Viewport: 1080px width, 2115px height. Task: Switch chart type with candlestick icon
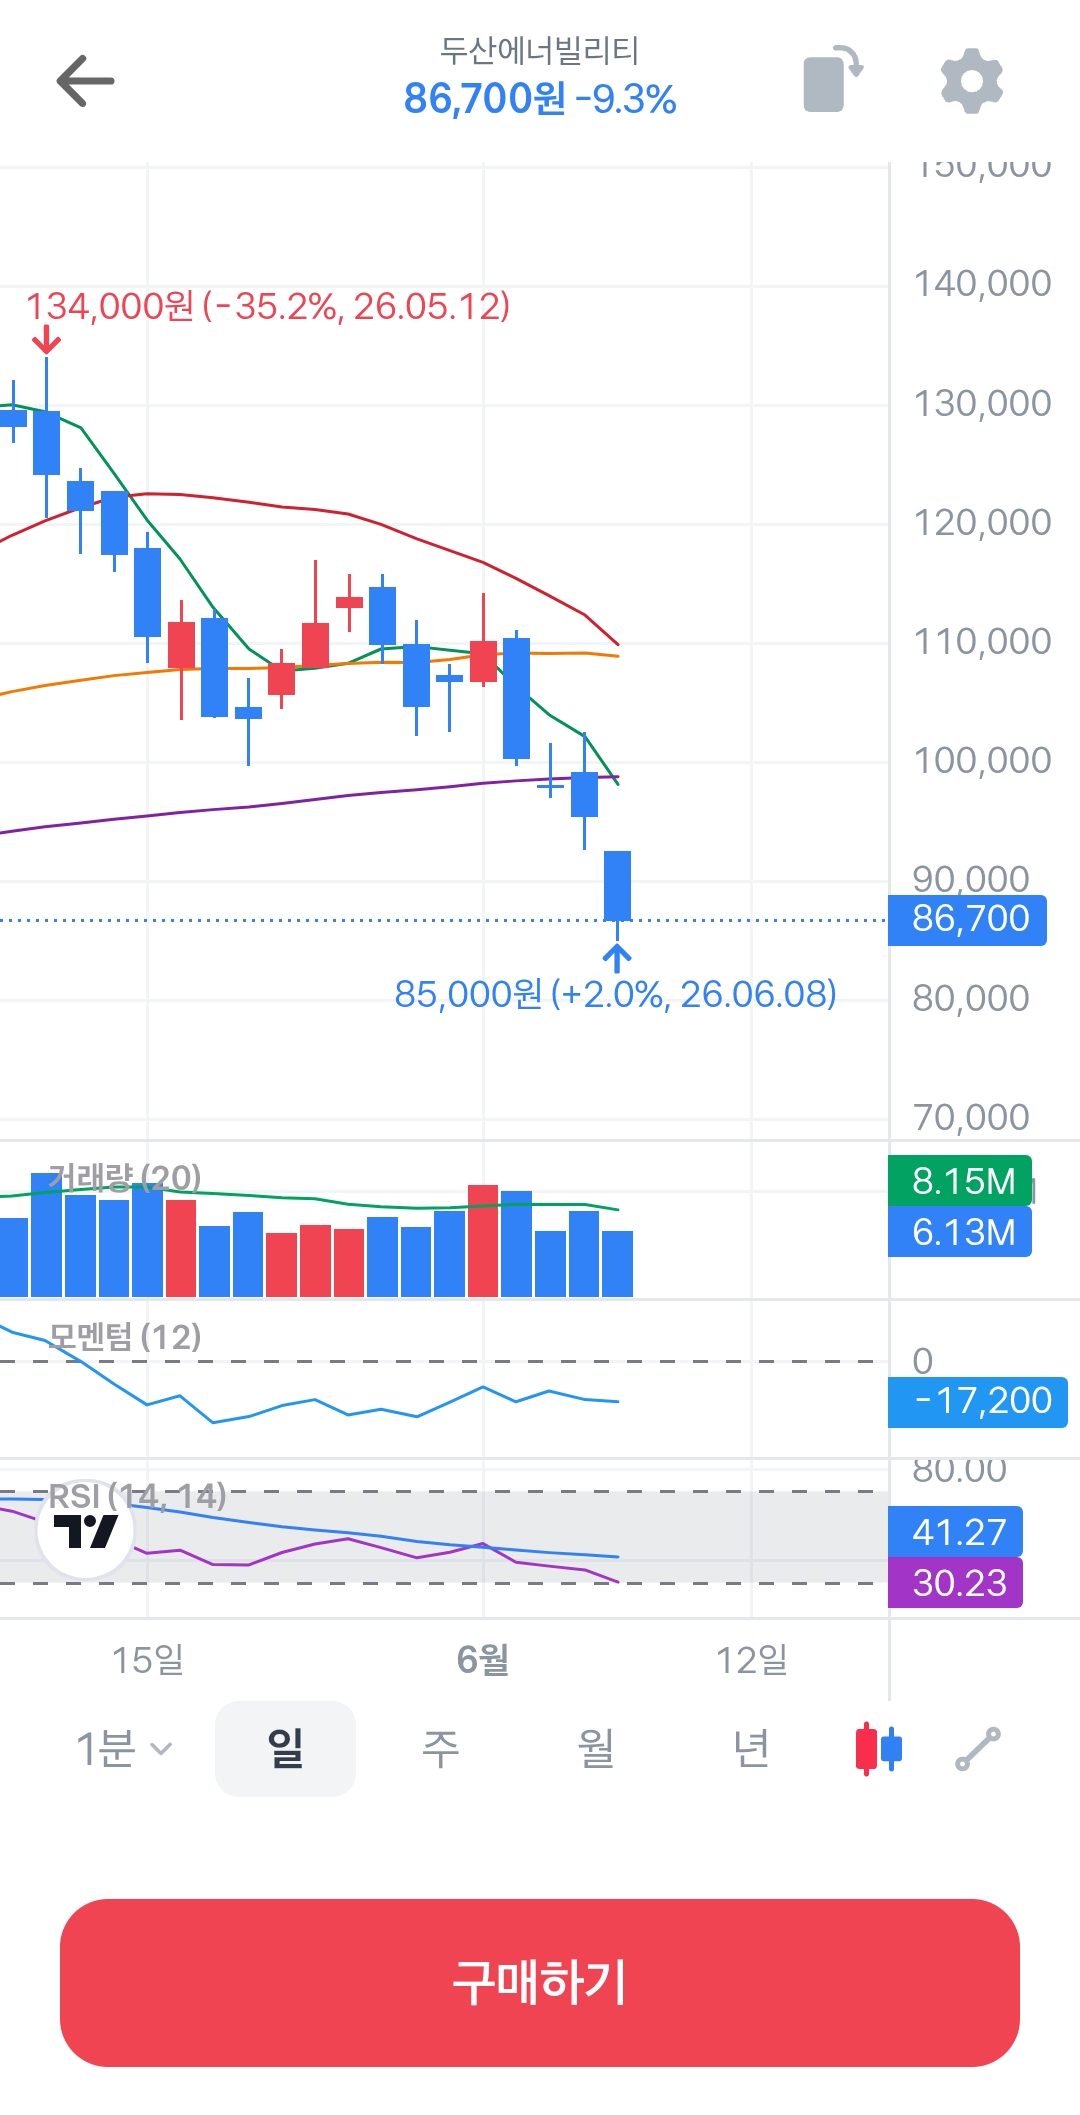pos(879,1749)
